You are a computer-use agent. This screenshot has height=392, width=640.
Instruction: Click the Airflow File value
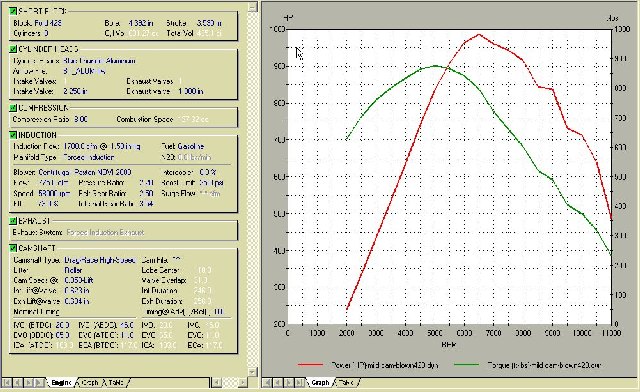coord(84,71)
